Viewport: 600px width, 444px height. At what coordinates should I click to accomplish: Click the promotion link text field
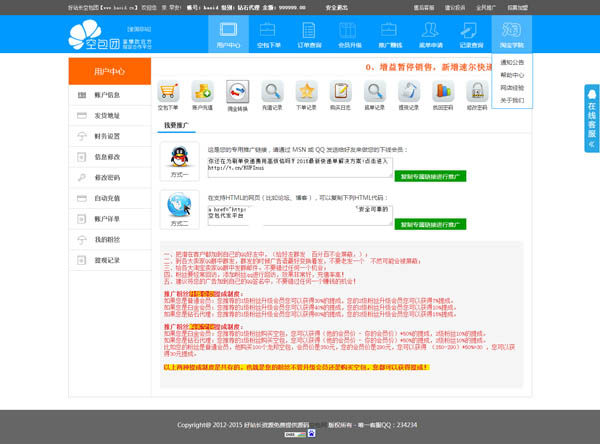click(300, 165)
